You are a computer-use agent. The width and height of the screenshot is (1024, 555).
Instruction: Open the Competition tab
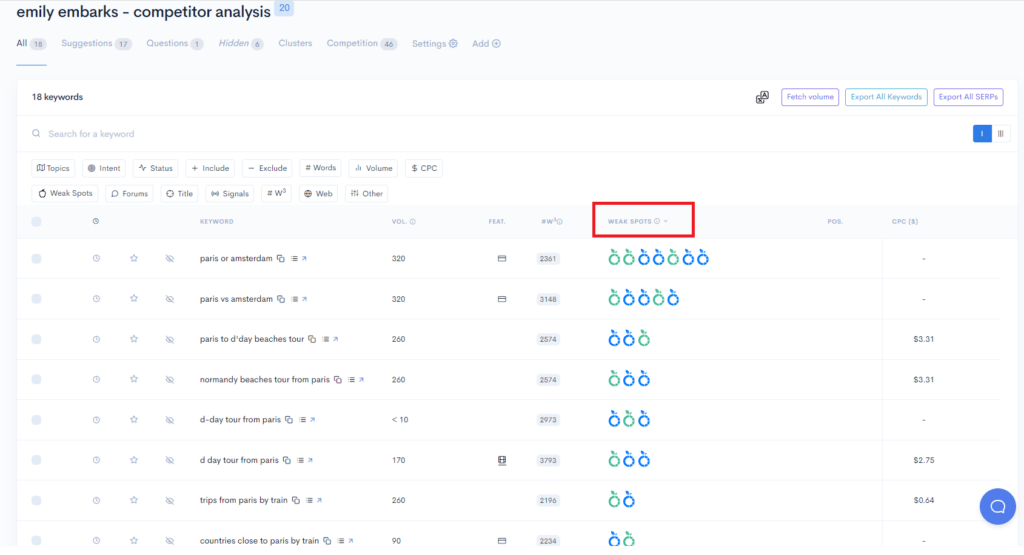(352, 44)
